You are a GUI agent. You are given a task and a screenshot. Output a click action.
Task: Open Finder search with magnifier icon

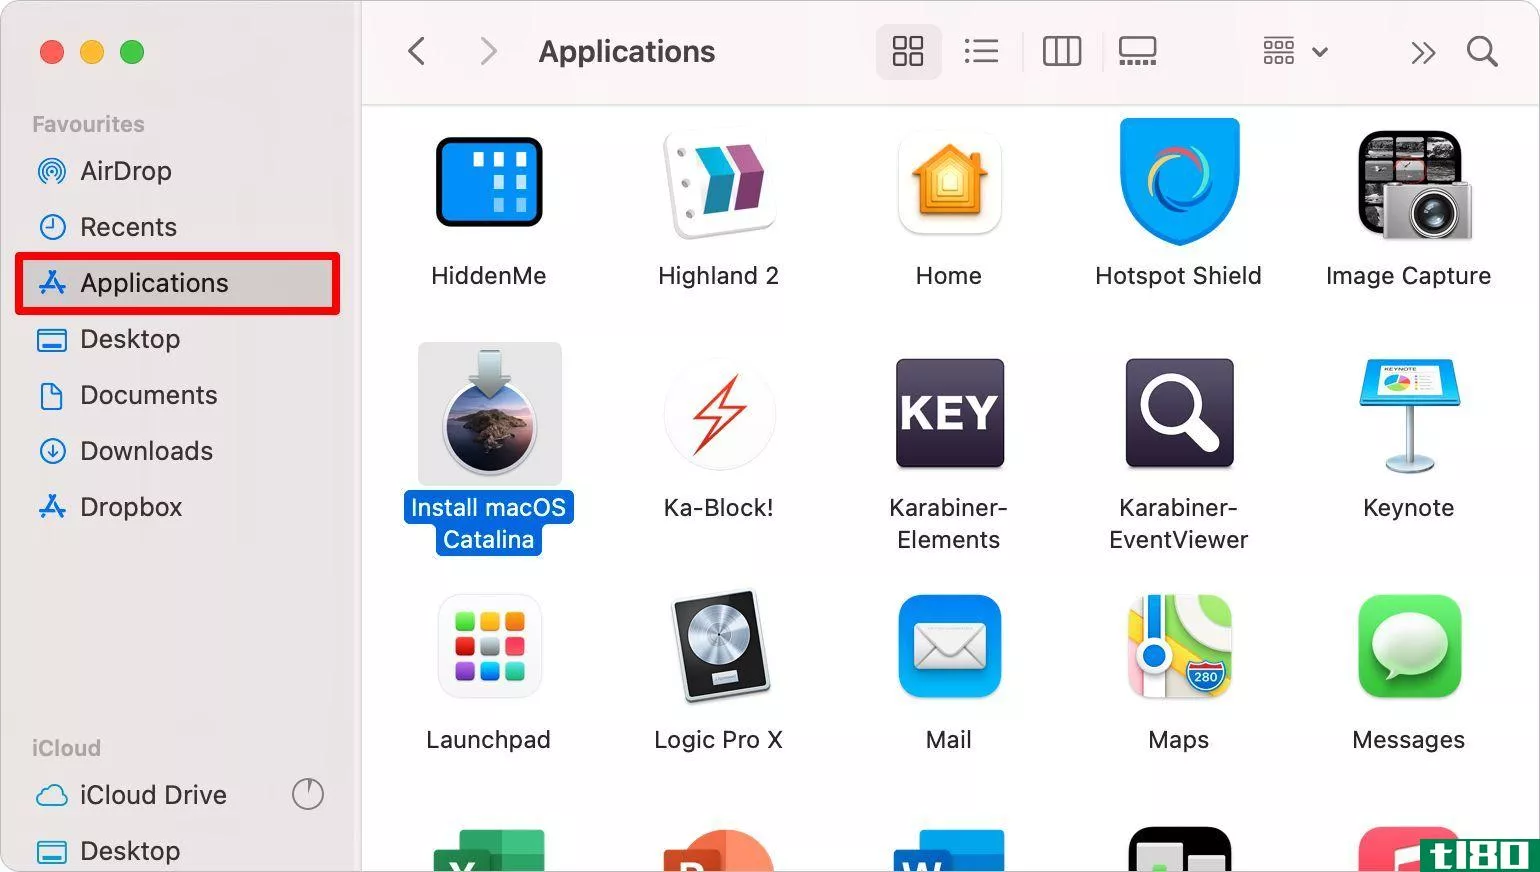tap(1482, 51)
